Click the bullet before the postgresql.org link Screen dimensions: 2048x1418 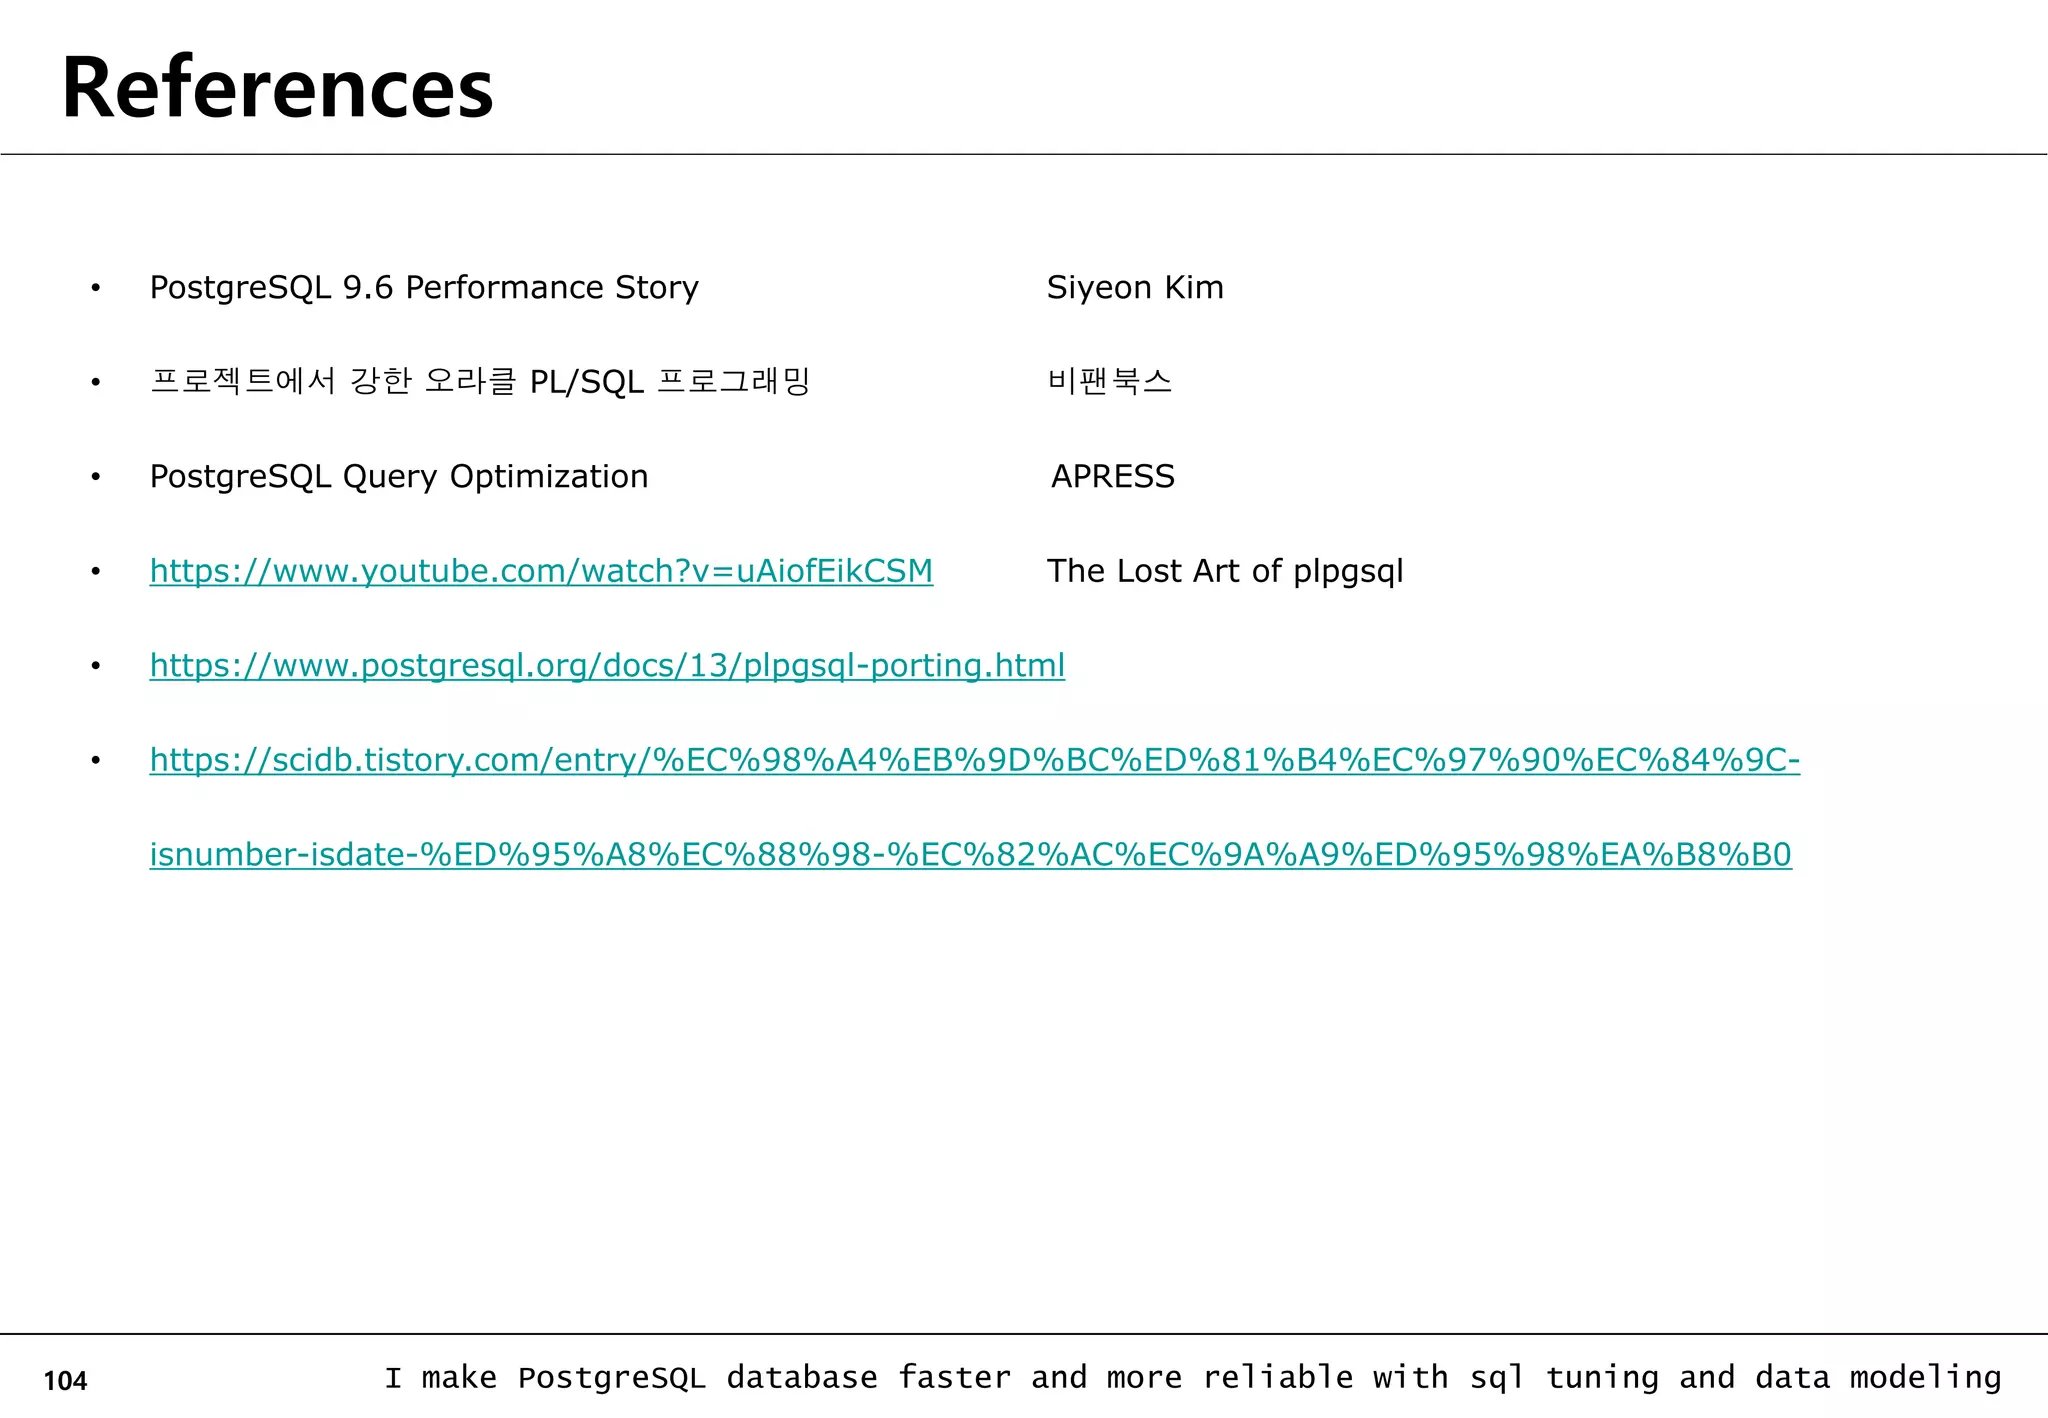[x=96, y=666]
